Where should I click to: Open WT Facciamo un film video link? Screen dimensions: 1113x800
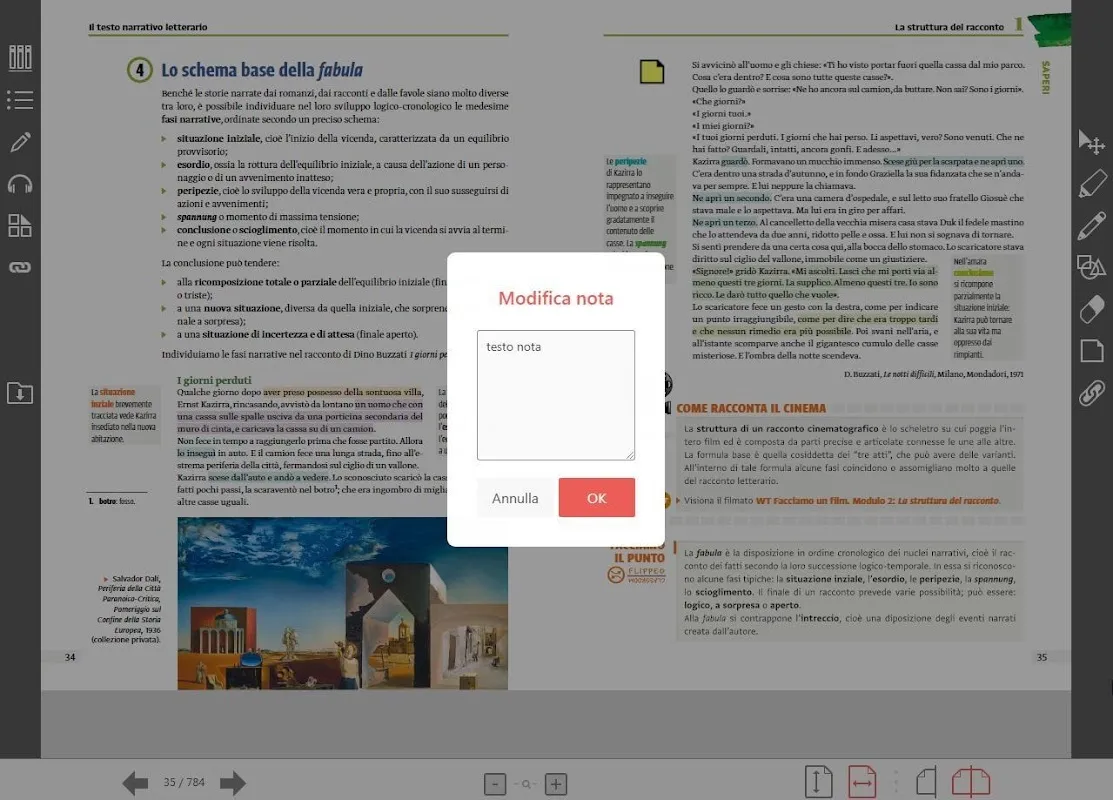(x=877, y=500)
